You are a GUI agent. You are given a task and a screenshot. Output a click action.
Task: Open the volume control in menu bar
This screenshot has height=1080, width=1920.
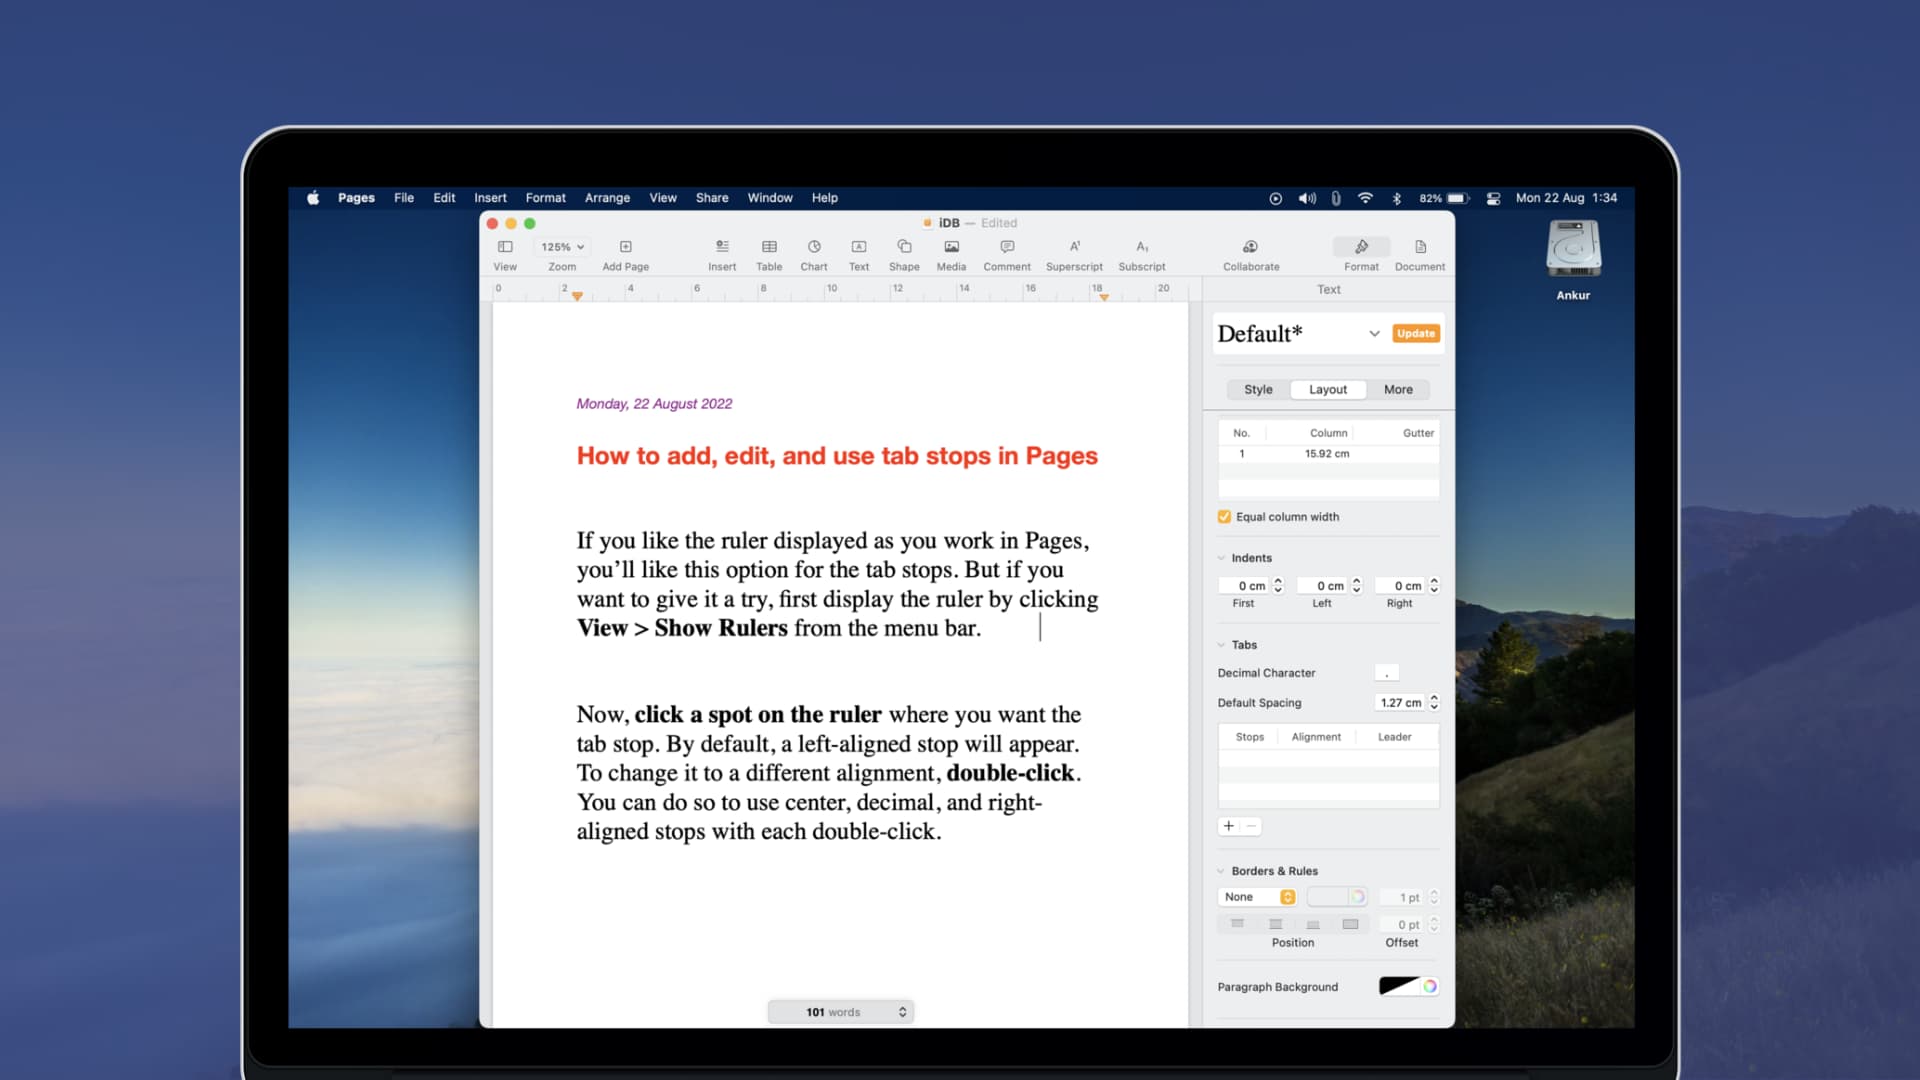point(1307,198)
